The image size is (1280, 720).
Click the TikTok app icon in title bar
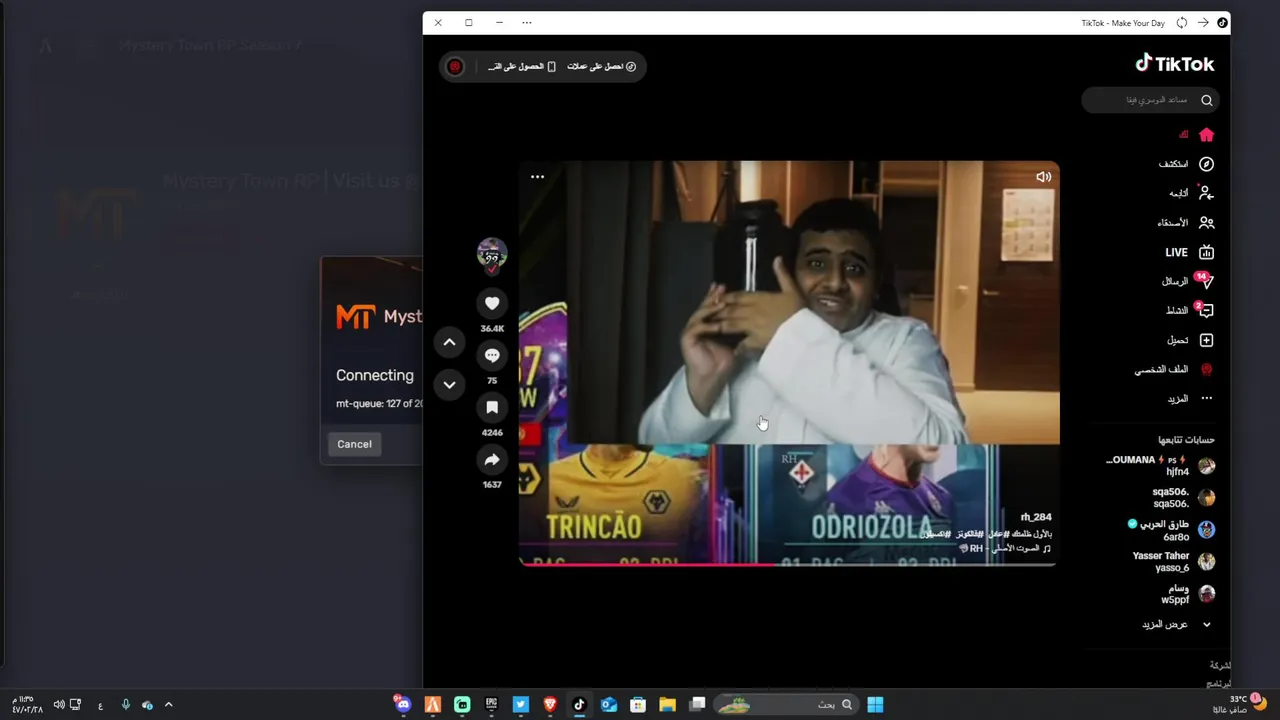pyautogui.click(x=1222, y=23)
